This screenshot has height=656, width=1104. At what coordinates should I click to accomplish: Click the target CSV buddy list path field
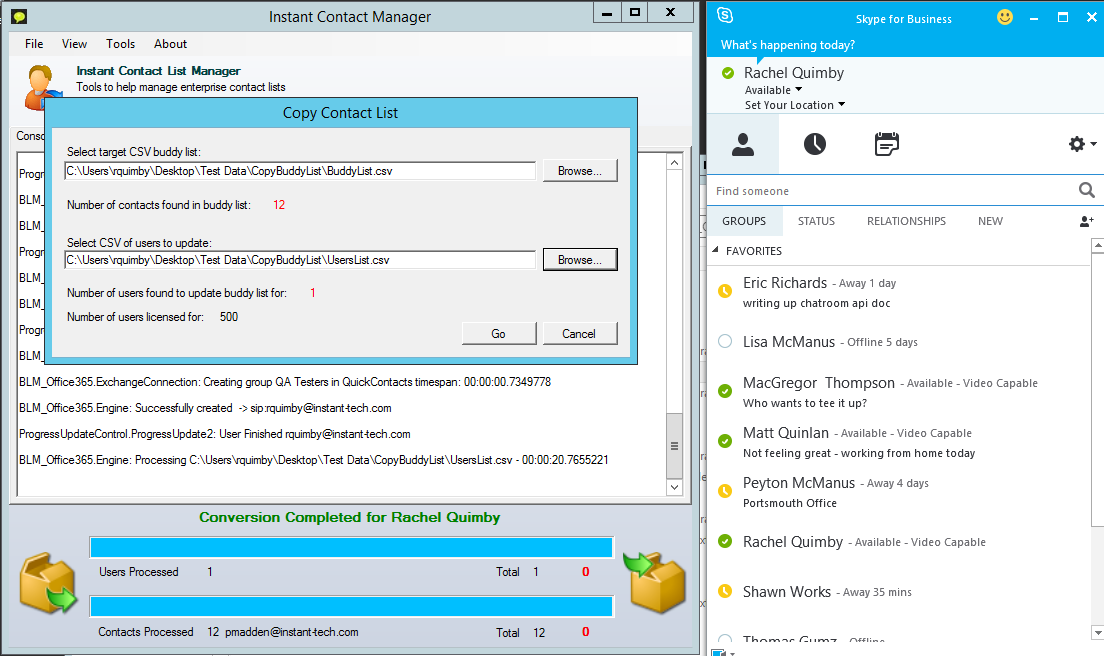300,171
